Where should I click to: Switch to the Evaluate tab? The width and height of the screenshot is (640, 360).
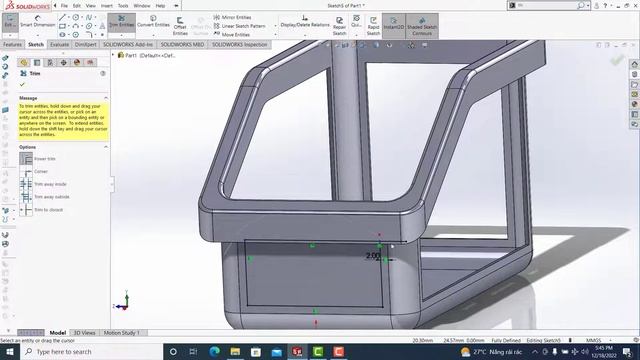59,44
